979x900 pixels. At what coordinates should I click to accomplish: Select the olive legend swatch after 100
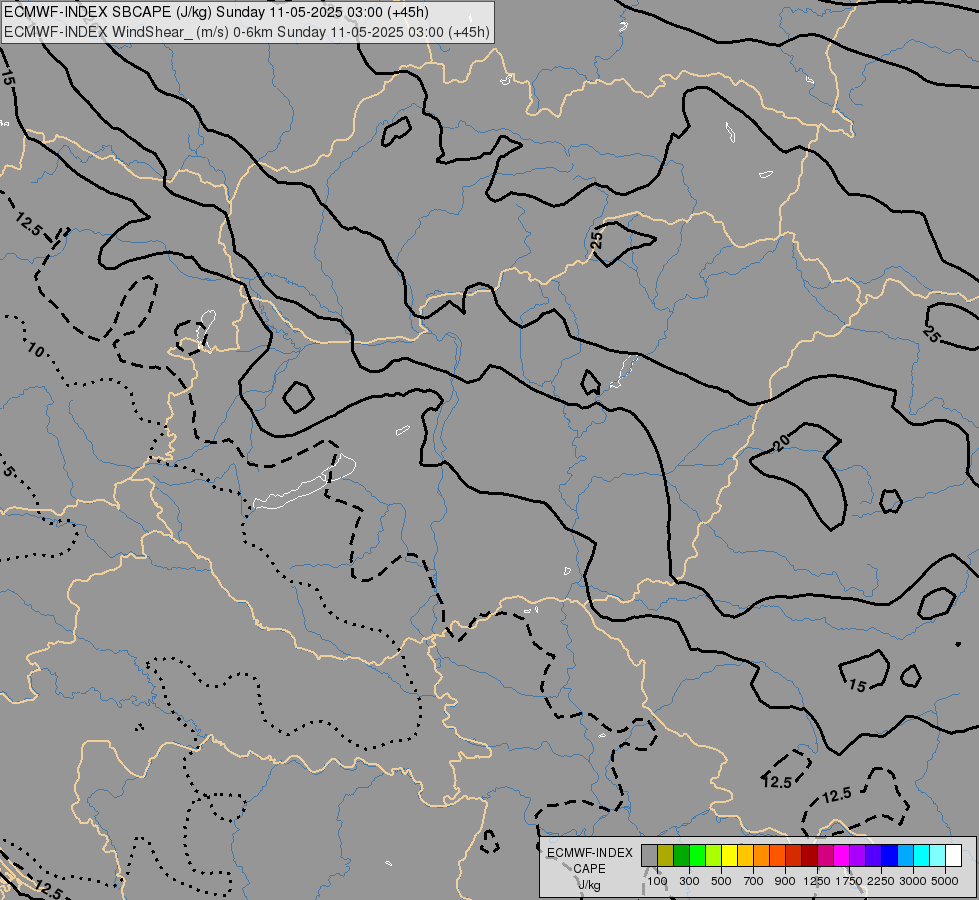(666, 856)
